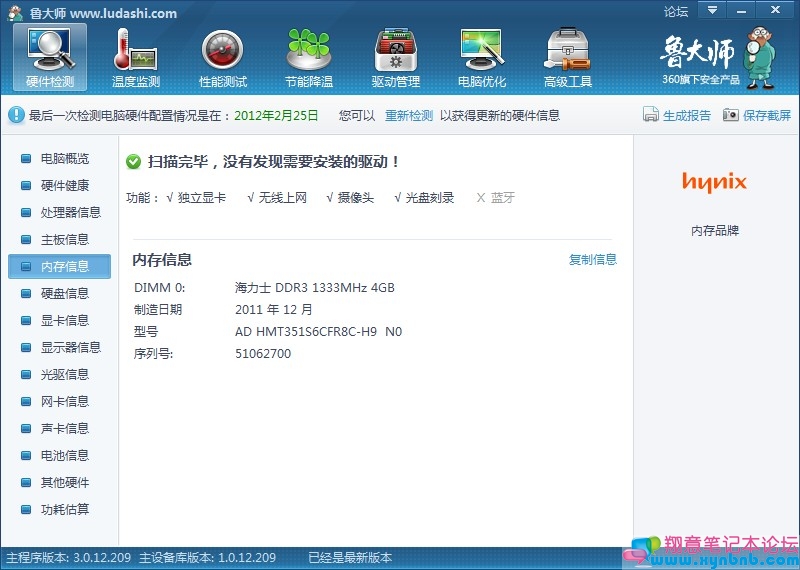Open 性能测试 performance test

222,58
